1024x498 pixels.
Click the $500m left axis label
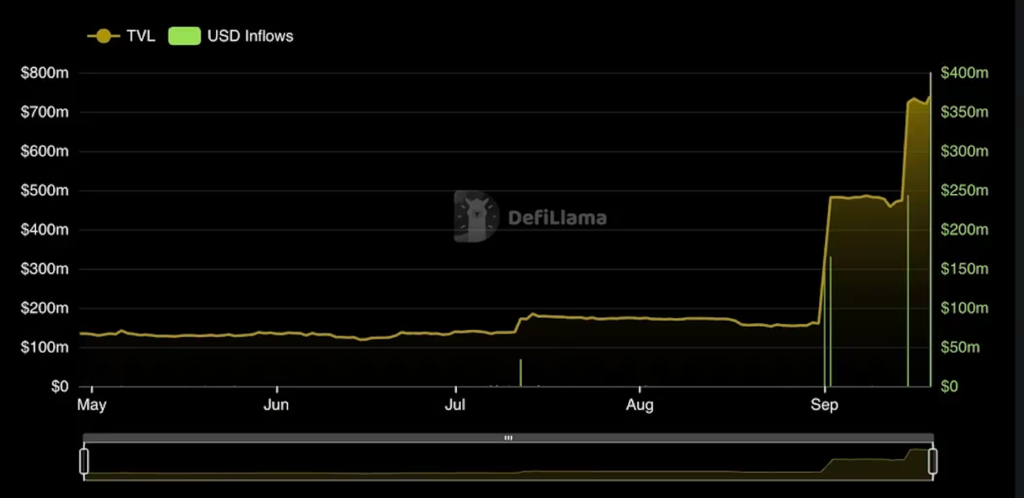pyautogui.click(x=45, y=191)
